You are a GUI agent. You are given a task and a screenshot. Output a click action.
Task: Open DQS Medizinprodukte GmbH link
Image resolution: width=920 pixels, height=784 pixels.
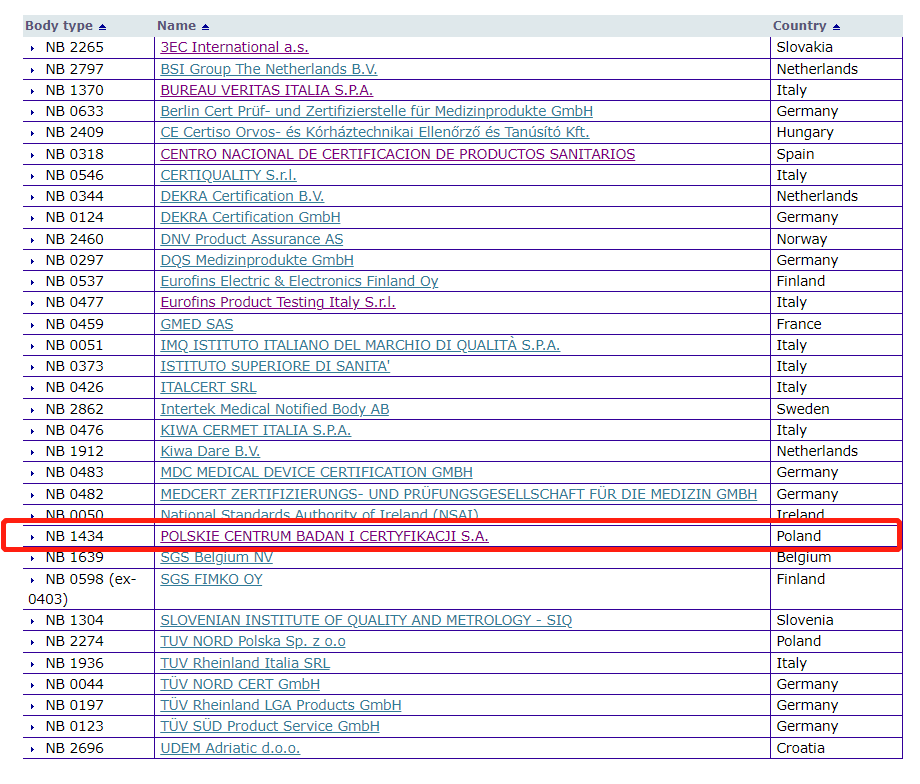257,260
